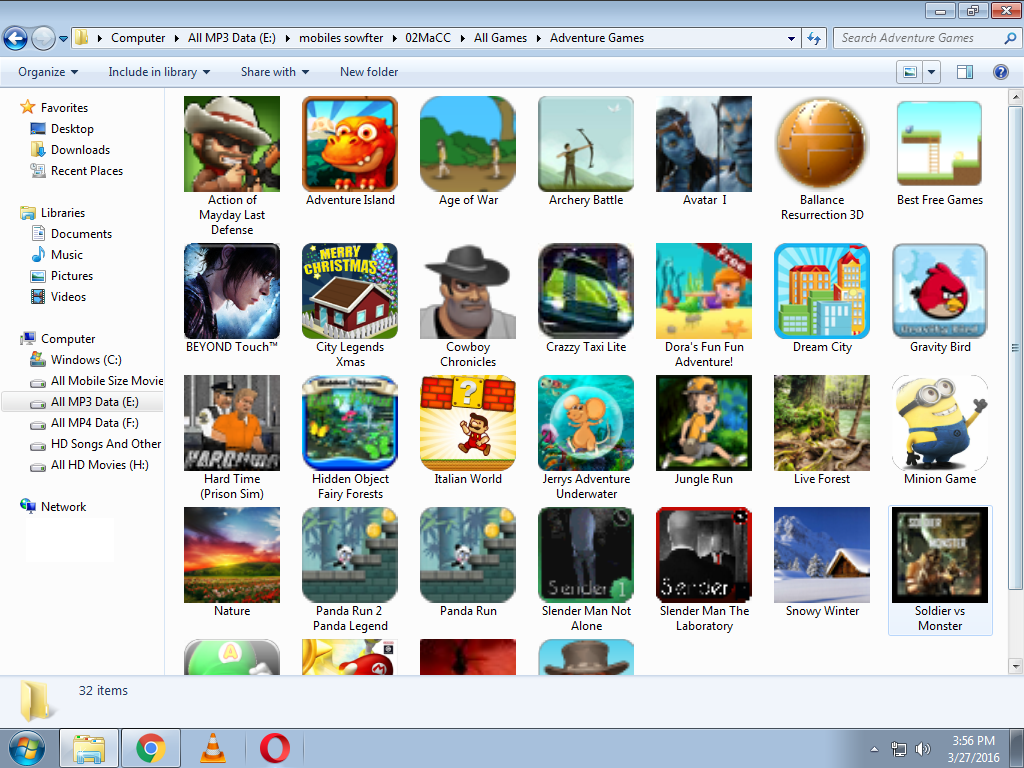Image resolution: width=1024 pixels, height=768 pixels.
Task: Select the Soldier vs Monster icon
Action: click(940, 554)
